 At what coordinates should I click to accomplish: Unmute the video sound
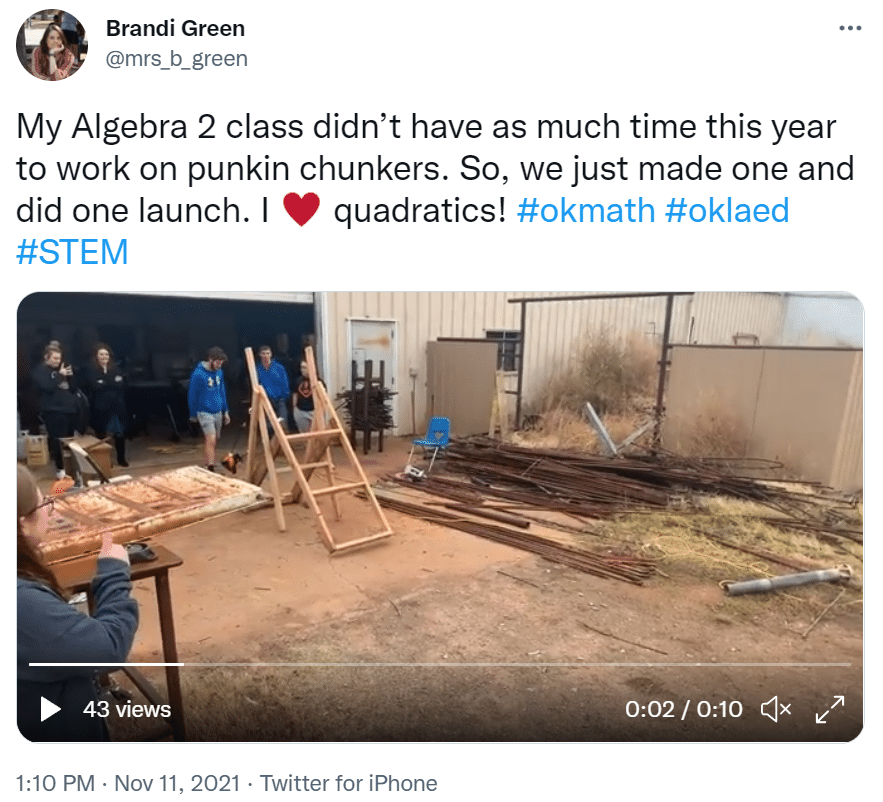pos(776,709)
